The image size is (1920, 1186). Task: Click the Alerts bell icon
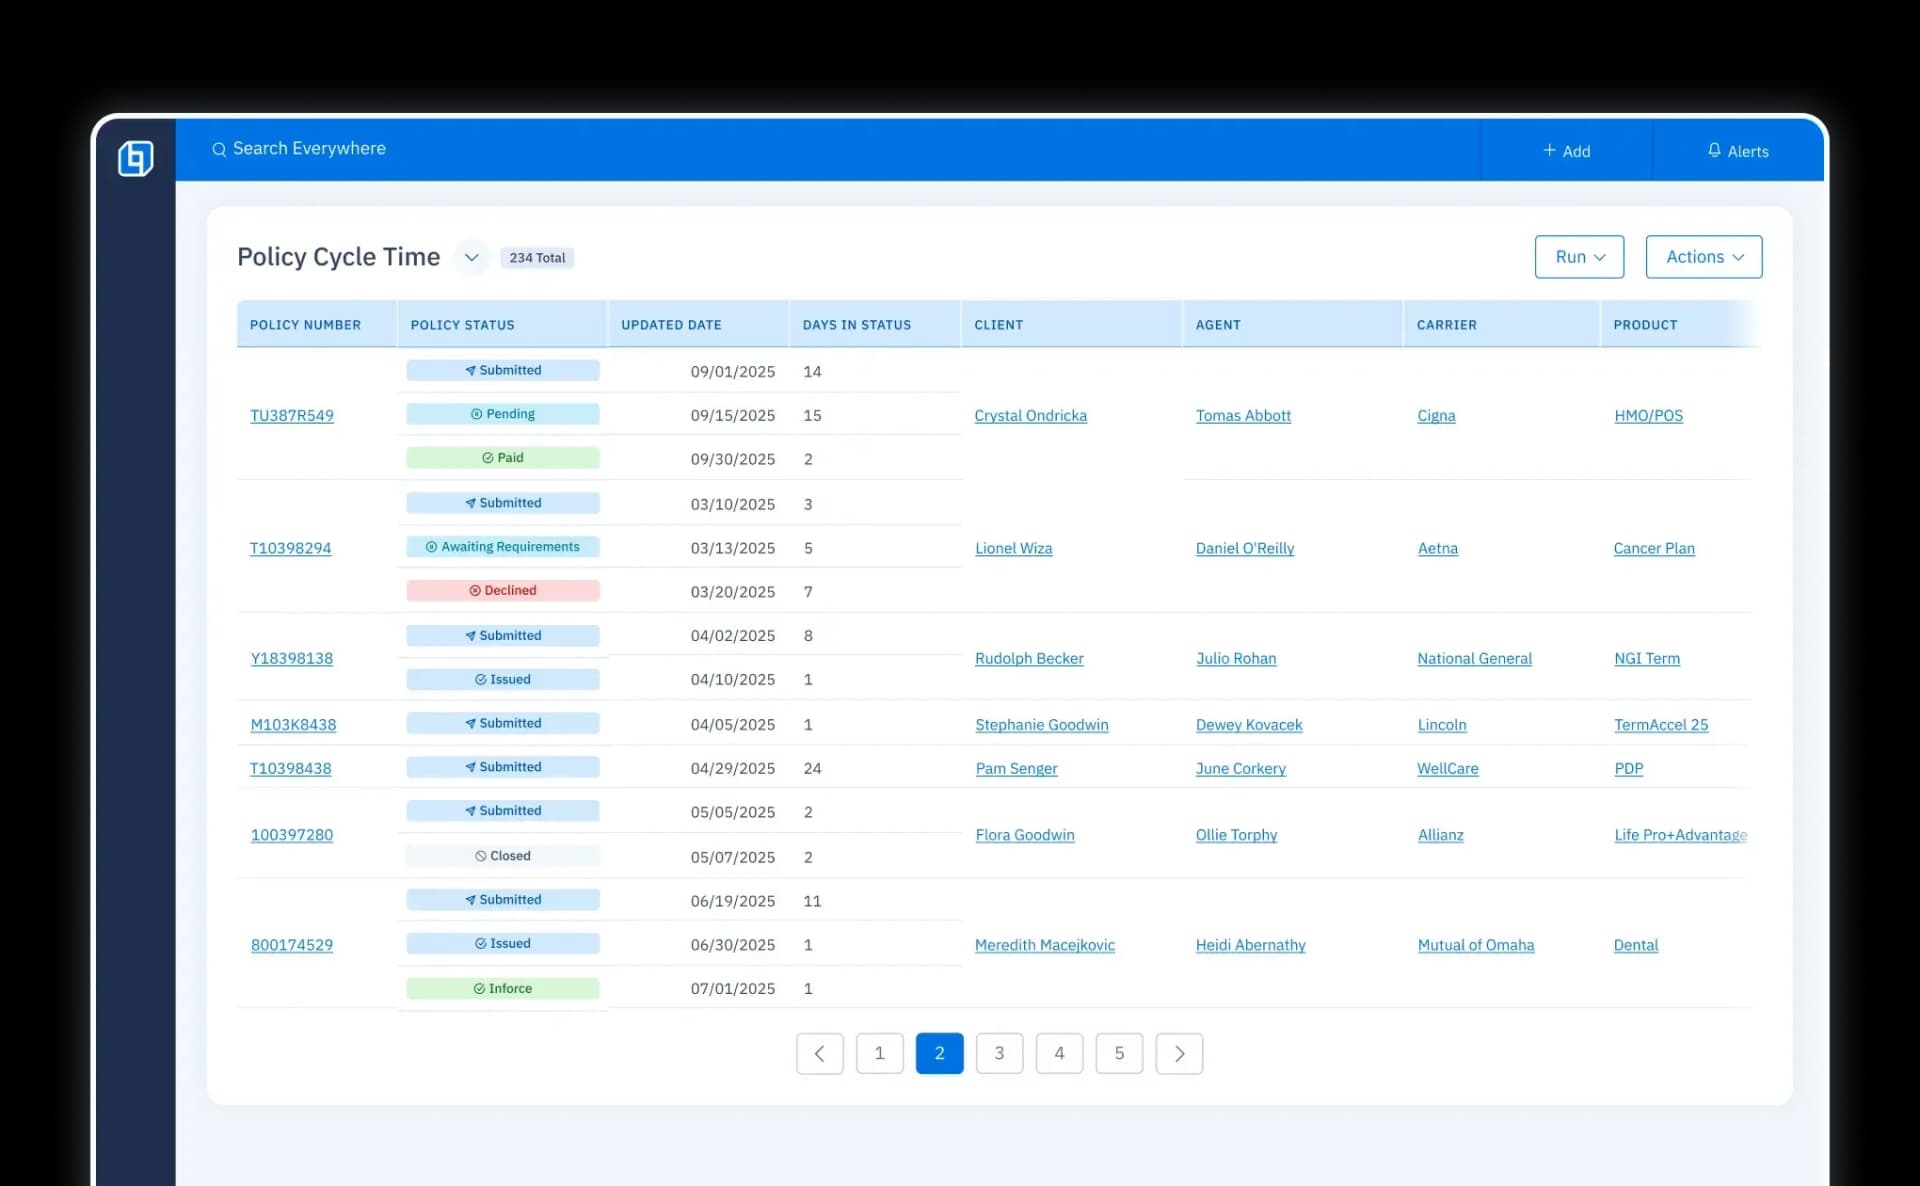1714,151
